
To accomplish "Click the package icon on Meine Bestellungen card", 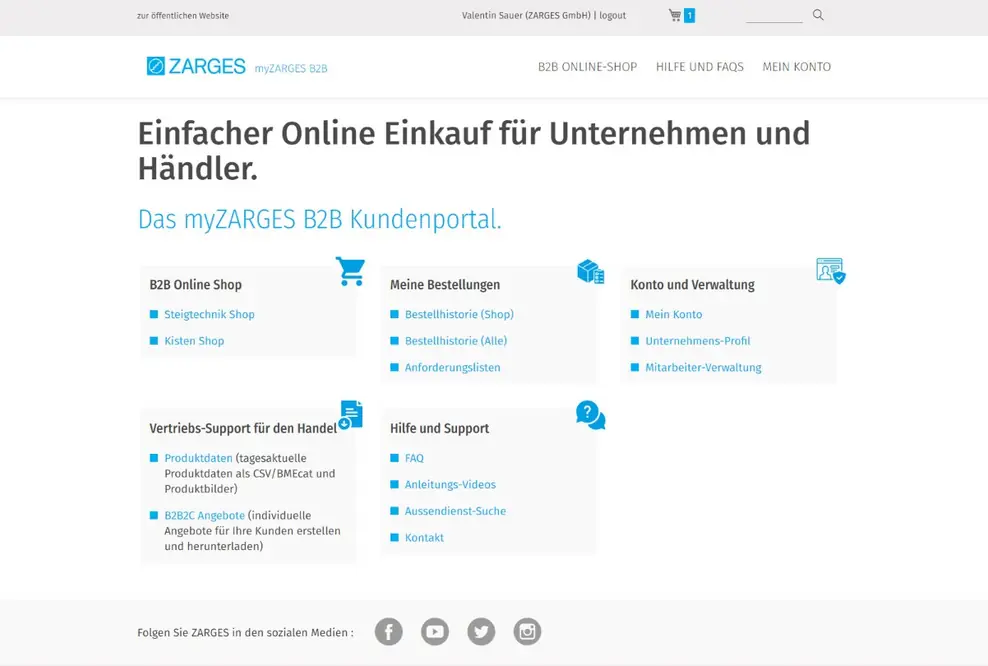I will pos(591,272).
